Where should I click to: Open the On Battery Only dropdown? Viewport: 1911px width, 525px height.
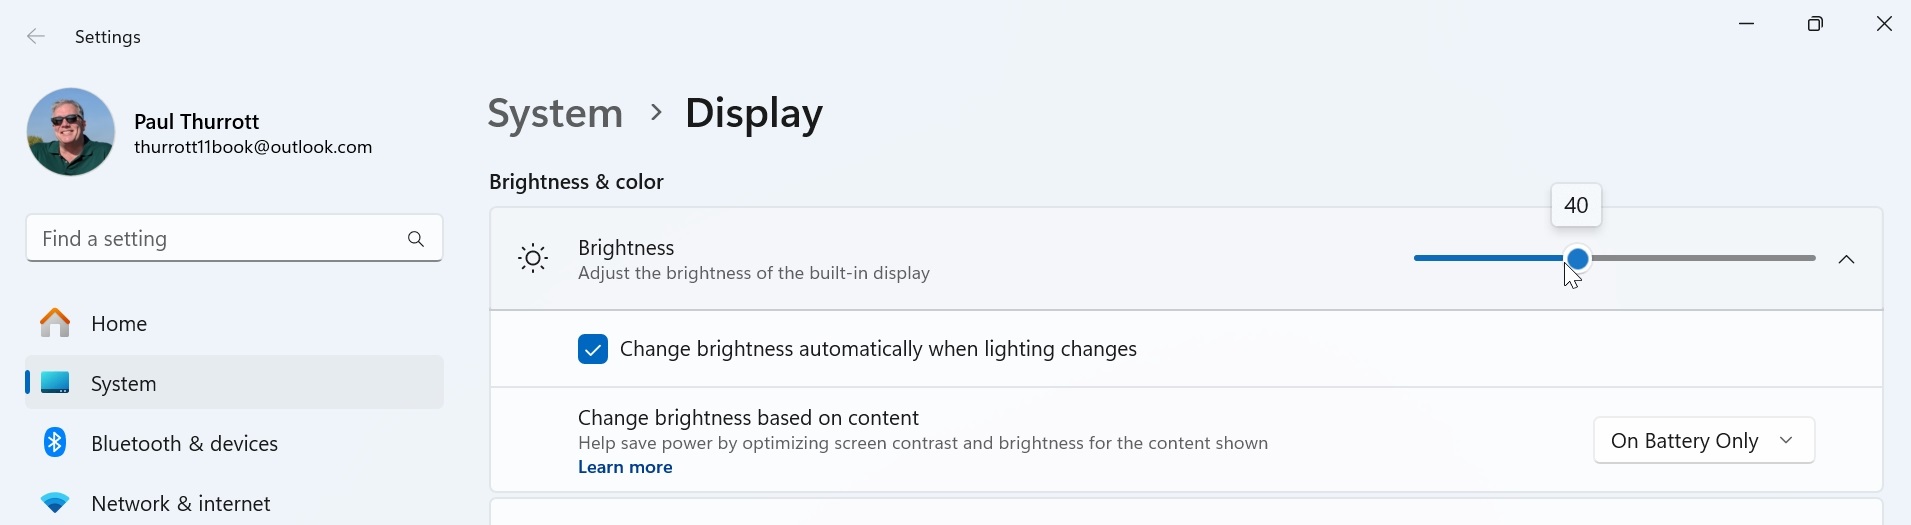[1704, 441]
